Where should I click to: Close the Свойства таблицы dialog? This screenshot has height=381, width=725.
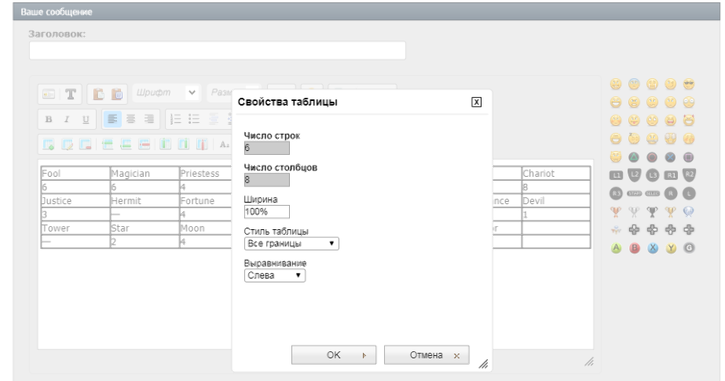[x=476, y=102]
